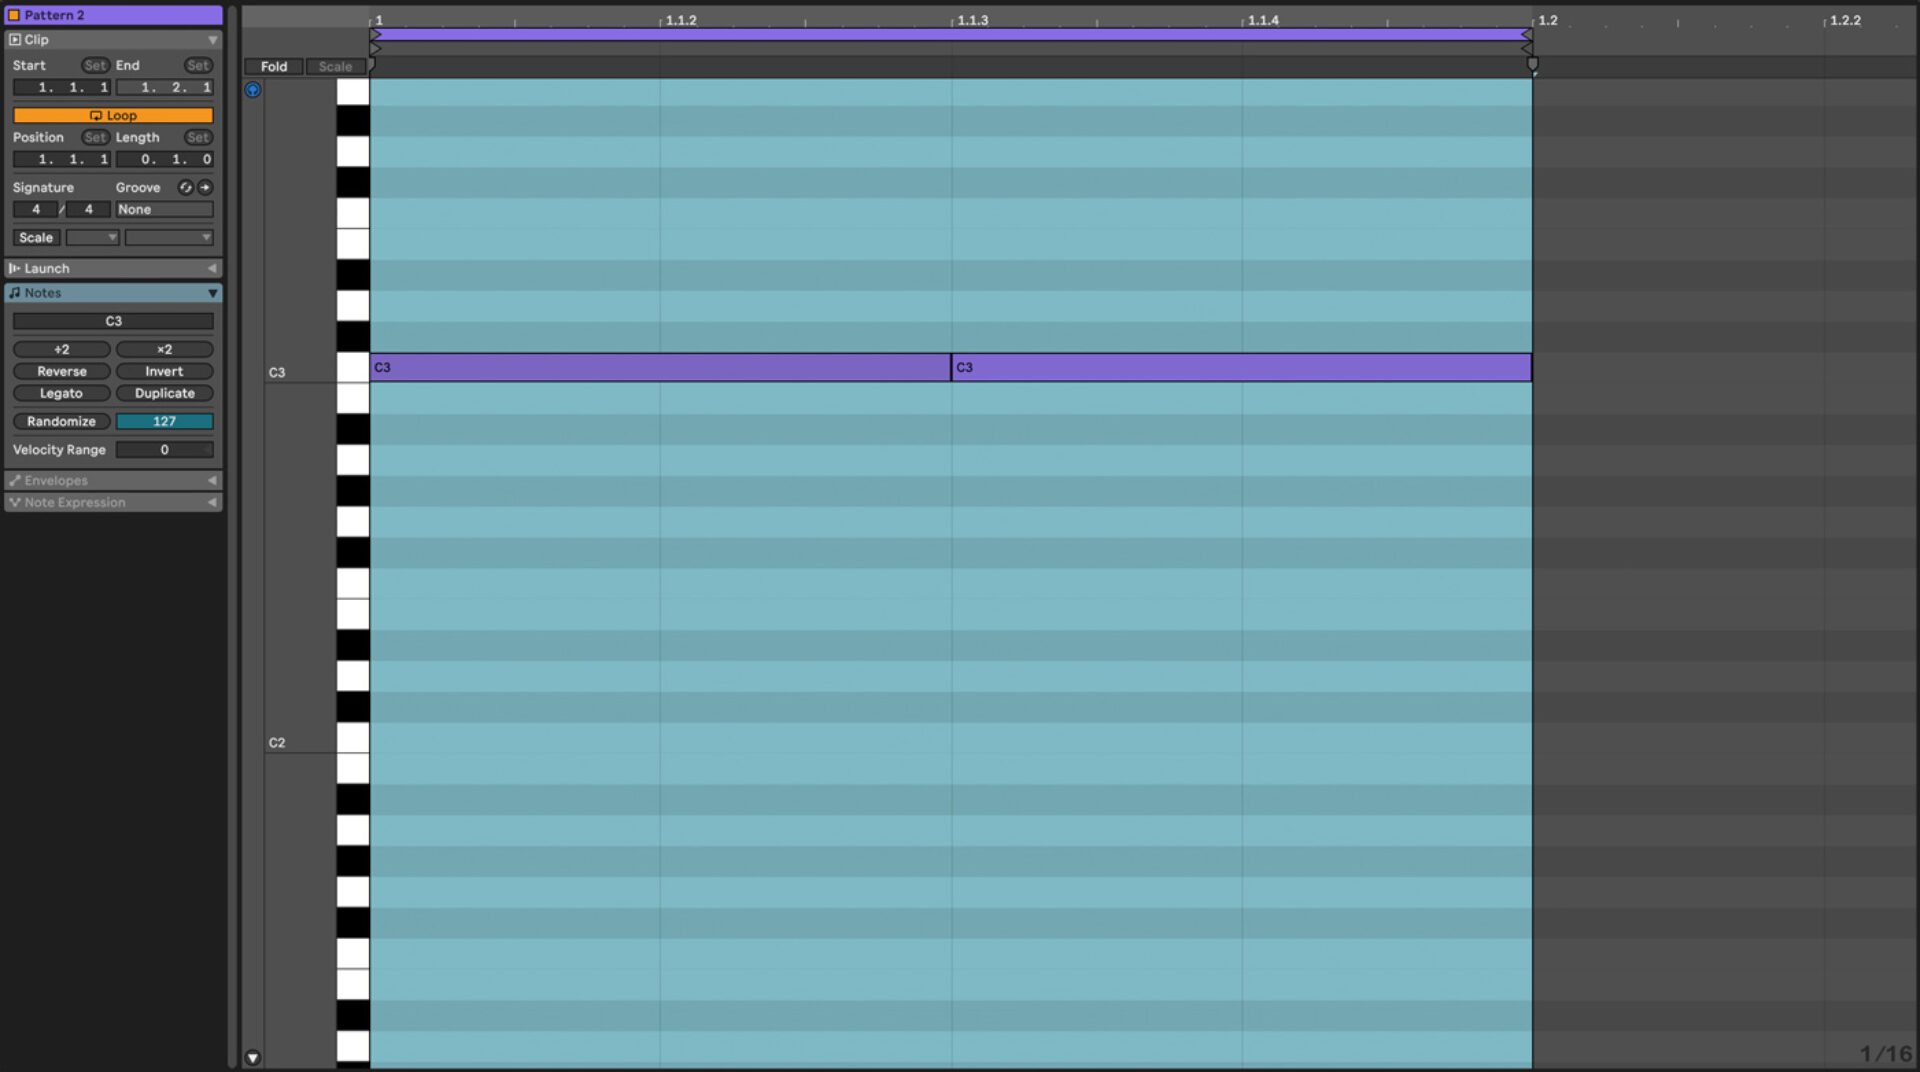Collapse the Notes panel with its triangle
The height and width of the screenshot is (1072, 1920).
coord(211,293)
